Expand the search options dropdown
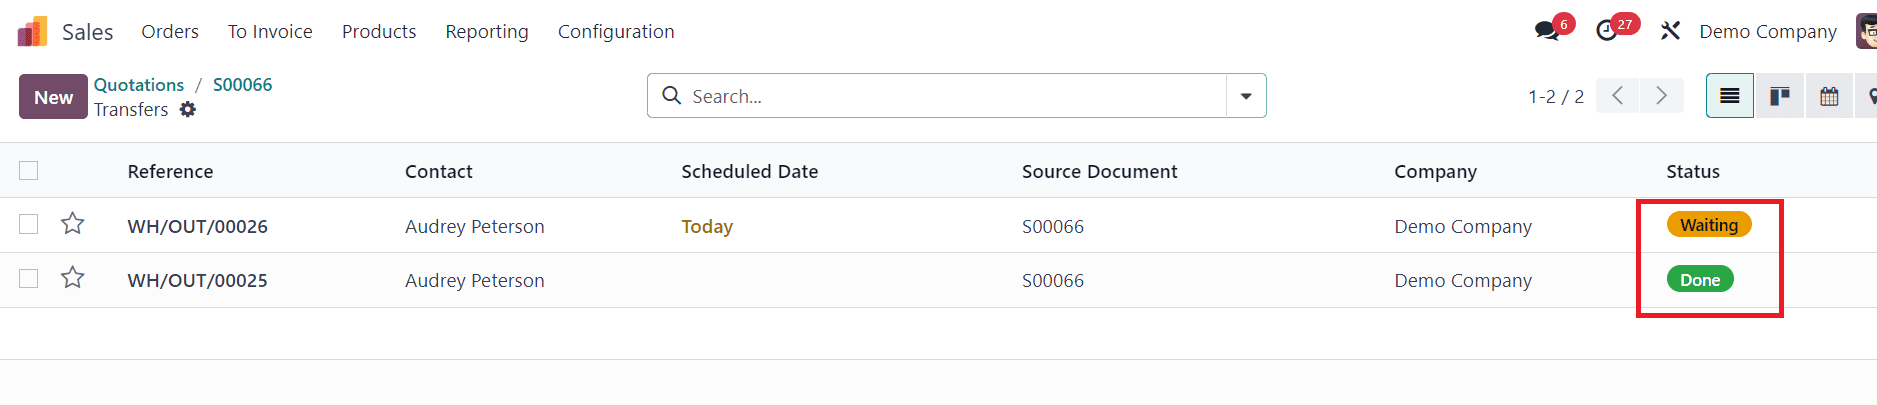 1246,96
